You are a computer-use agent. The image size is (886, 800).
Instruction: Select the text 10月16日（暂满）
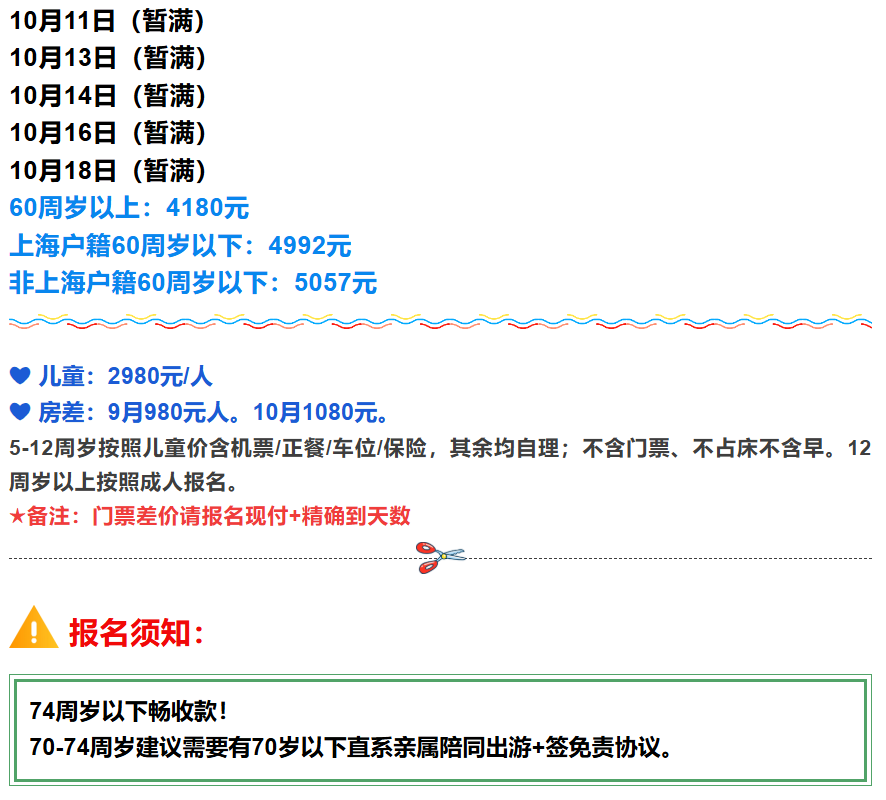point(108,133)
